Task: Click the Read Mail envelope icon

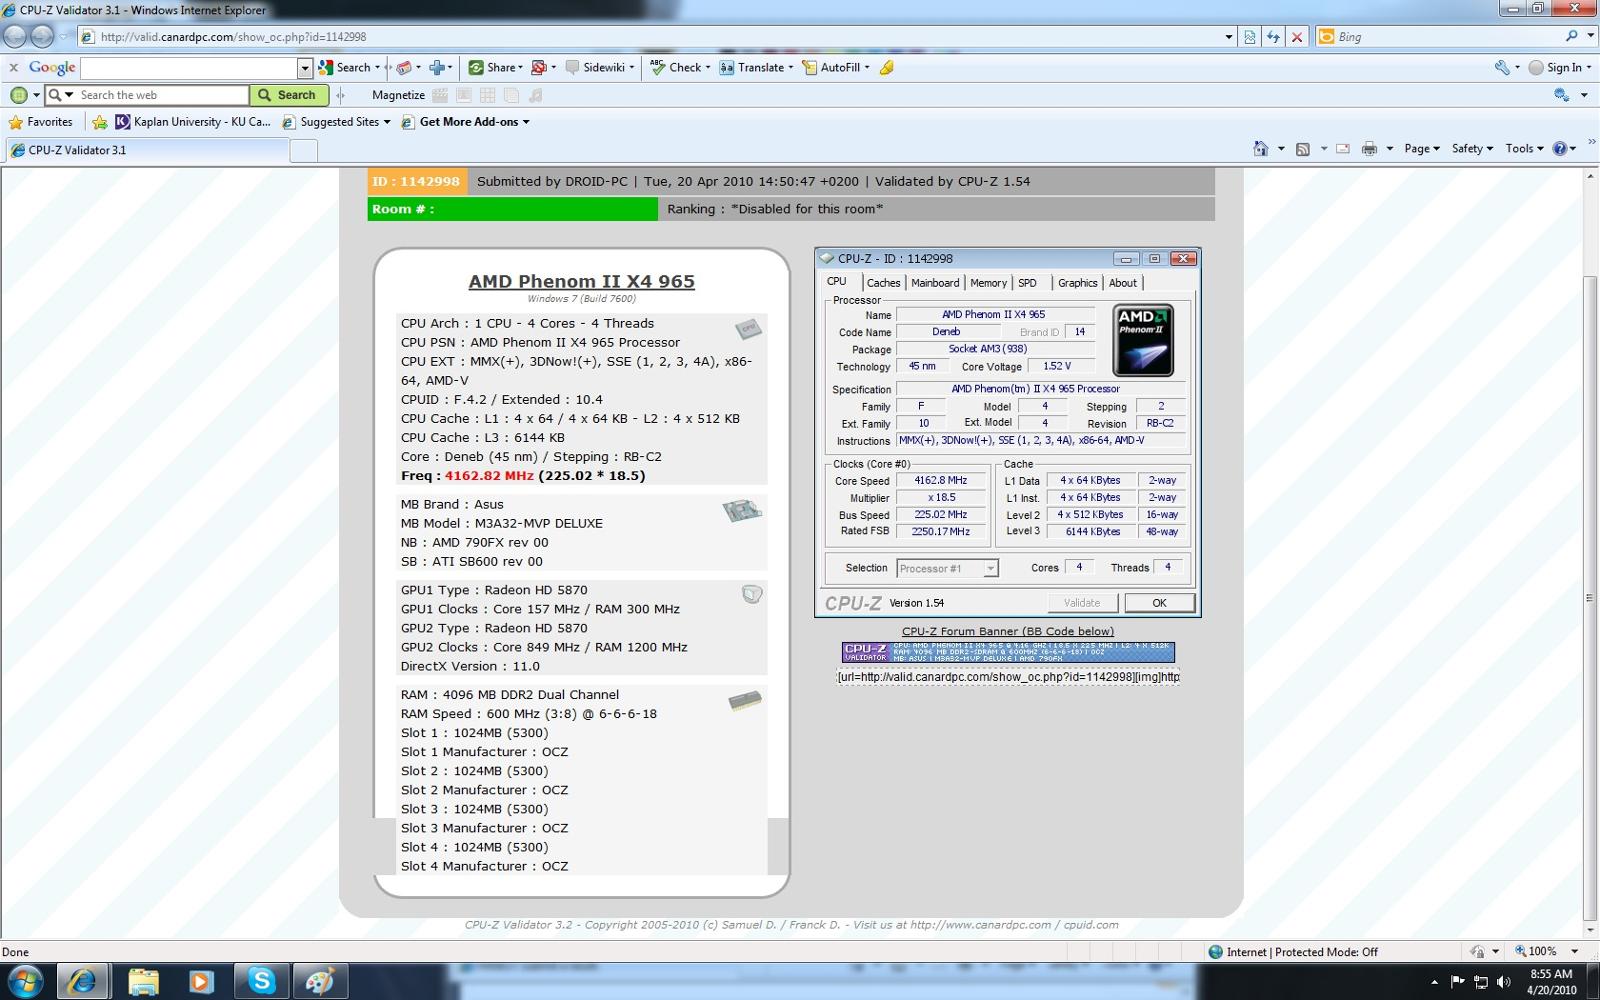Action: pos(1343,148)
